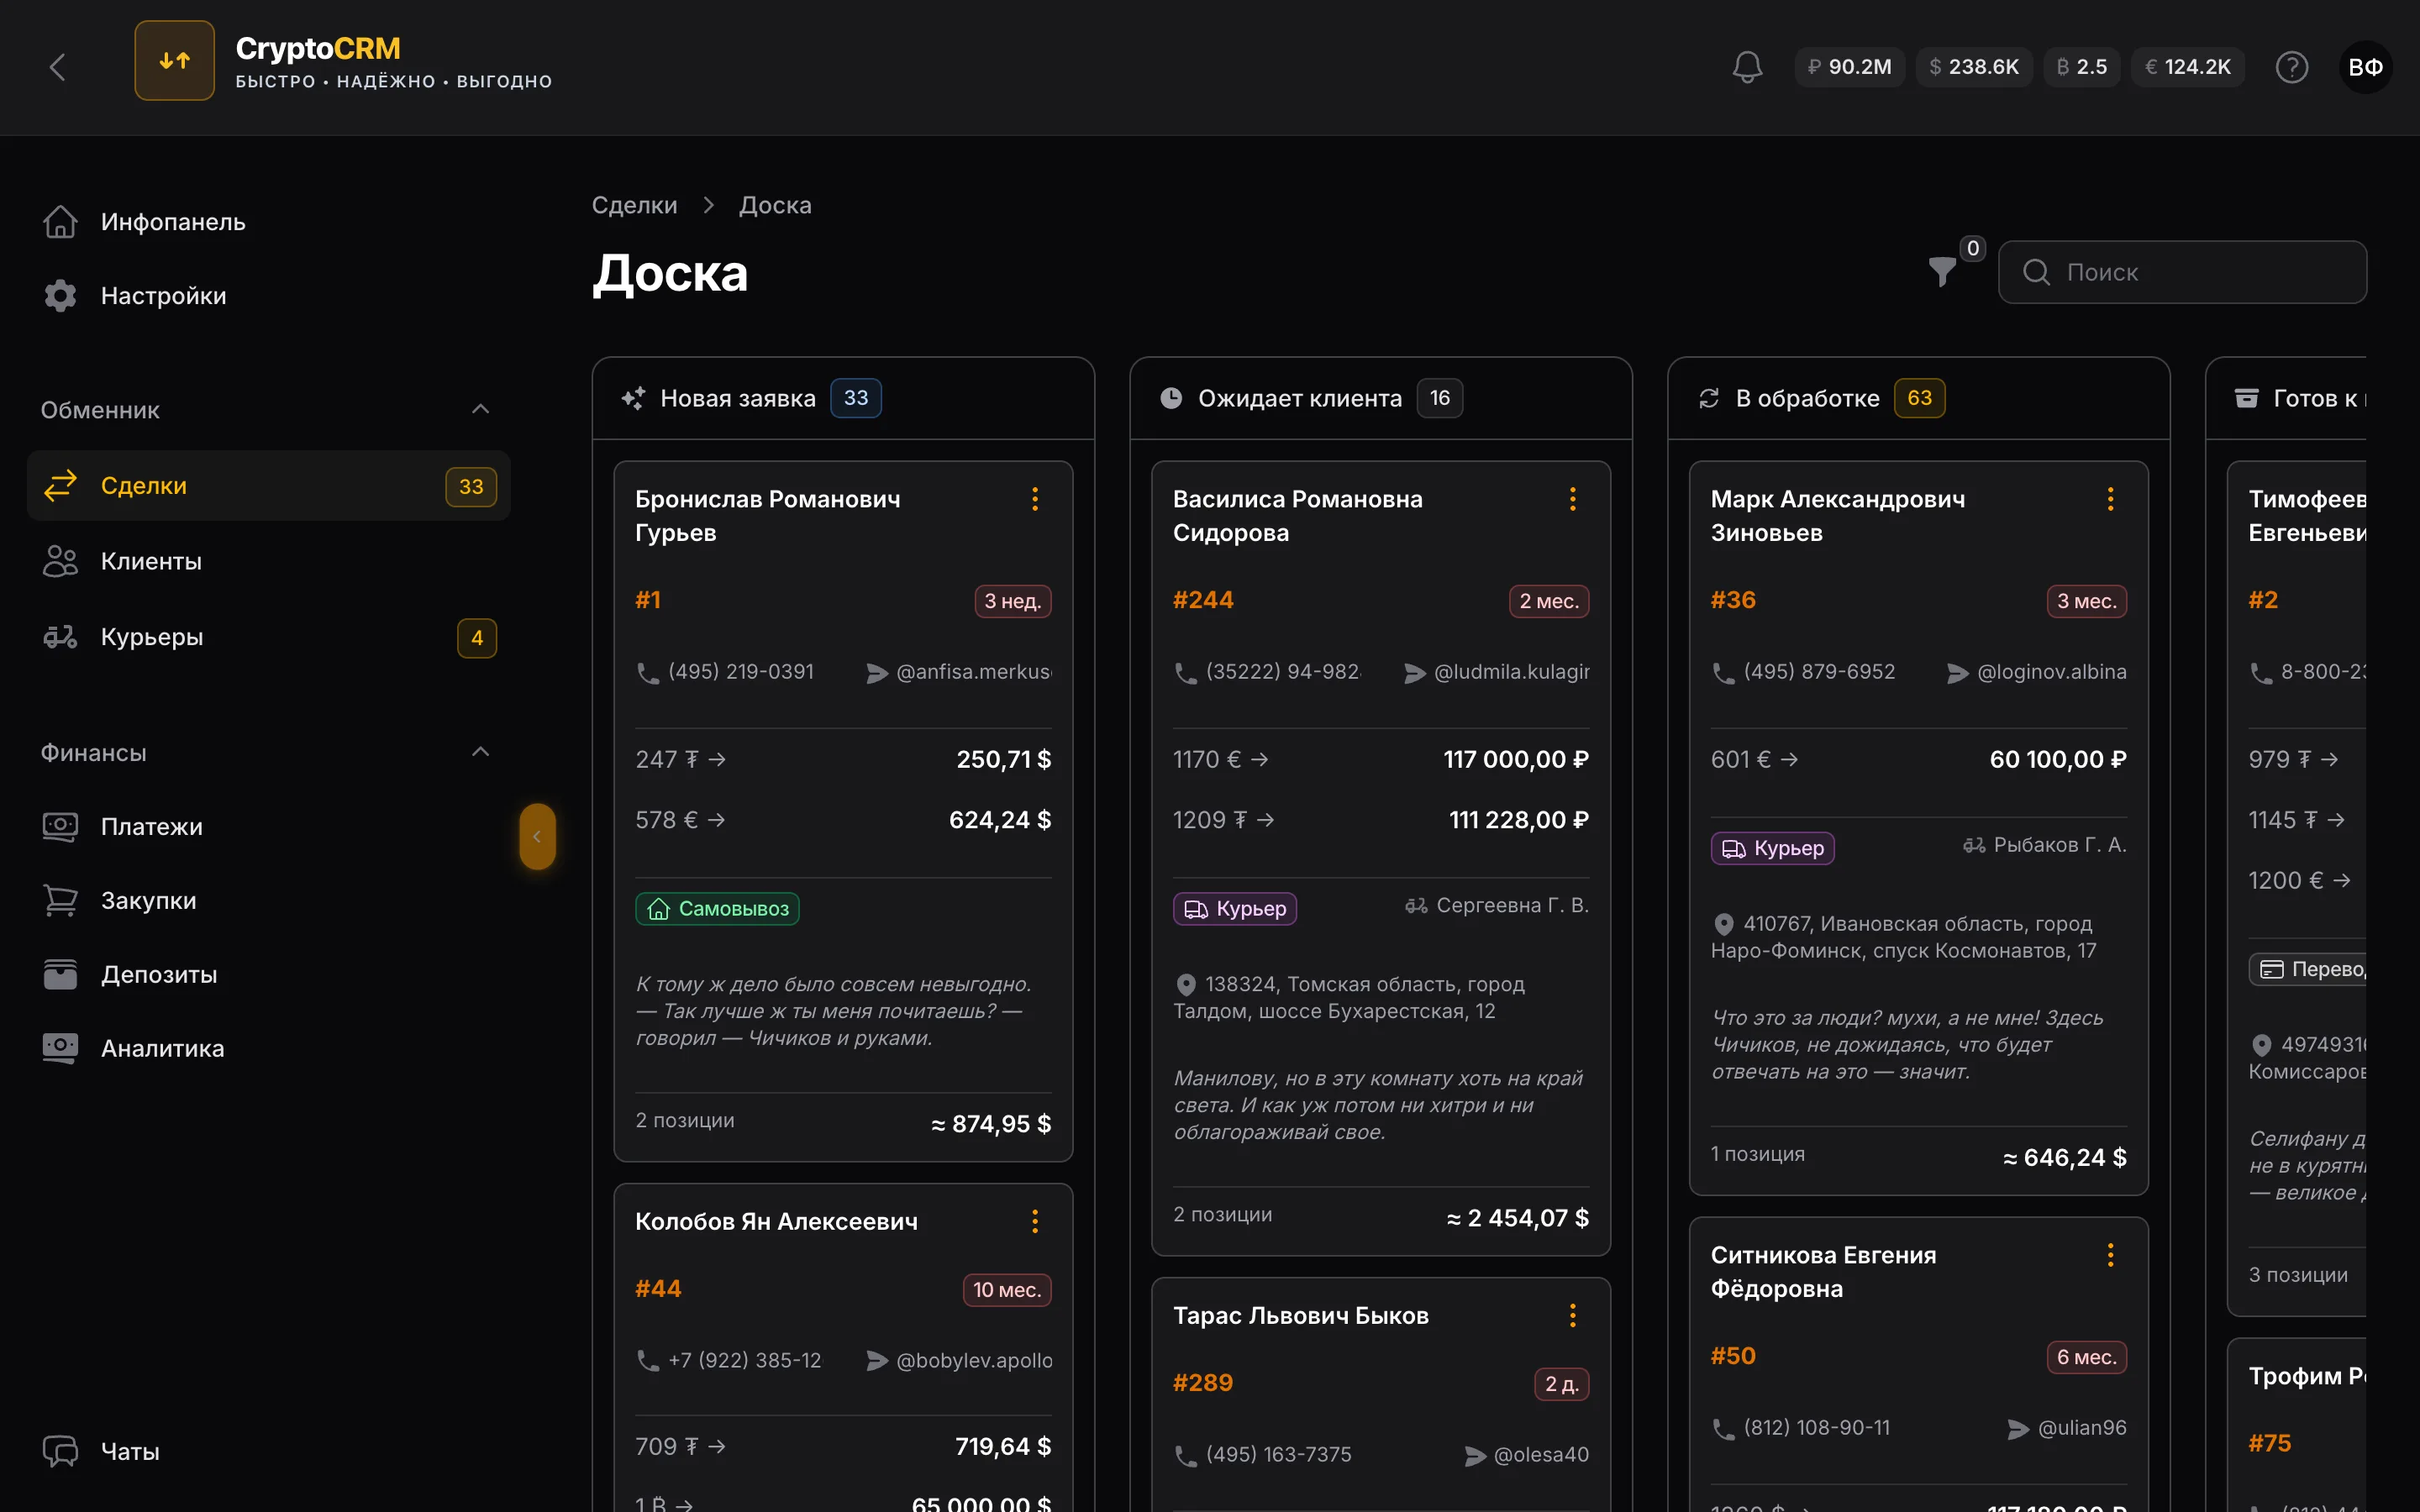Image resolution: width=2420 pixels, height=1512 pixels.
Task: Open Платежи in the sidebar
Action: pos(268,827)
